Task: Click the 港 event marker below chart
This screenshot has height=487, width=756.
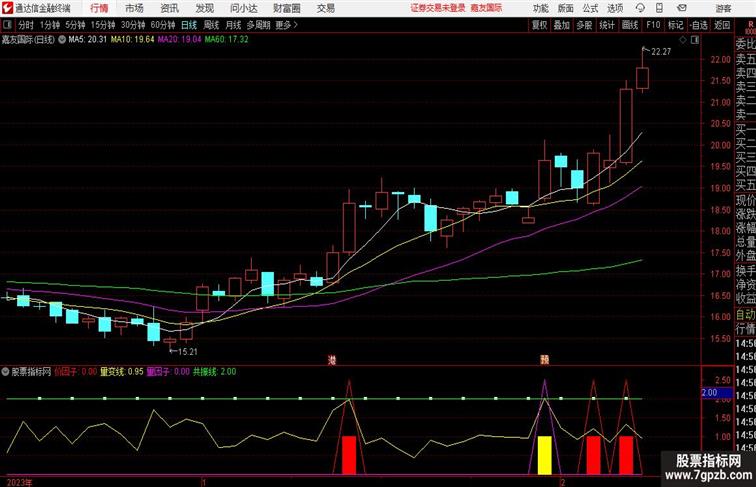Action: 332,360
